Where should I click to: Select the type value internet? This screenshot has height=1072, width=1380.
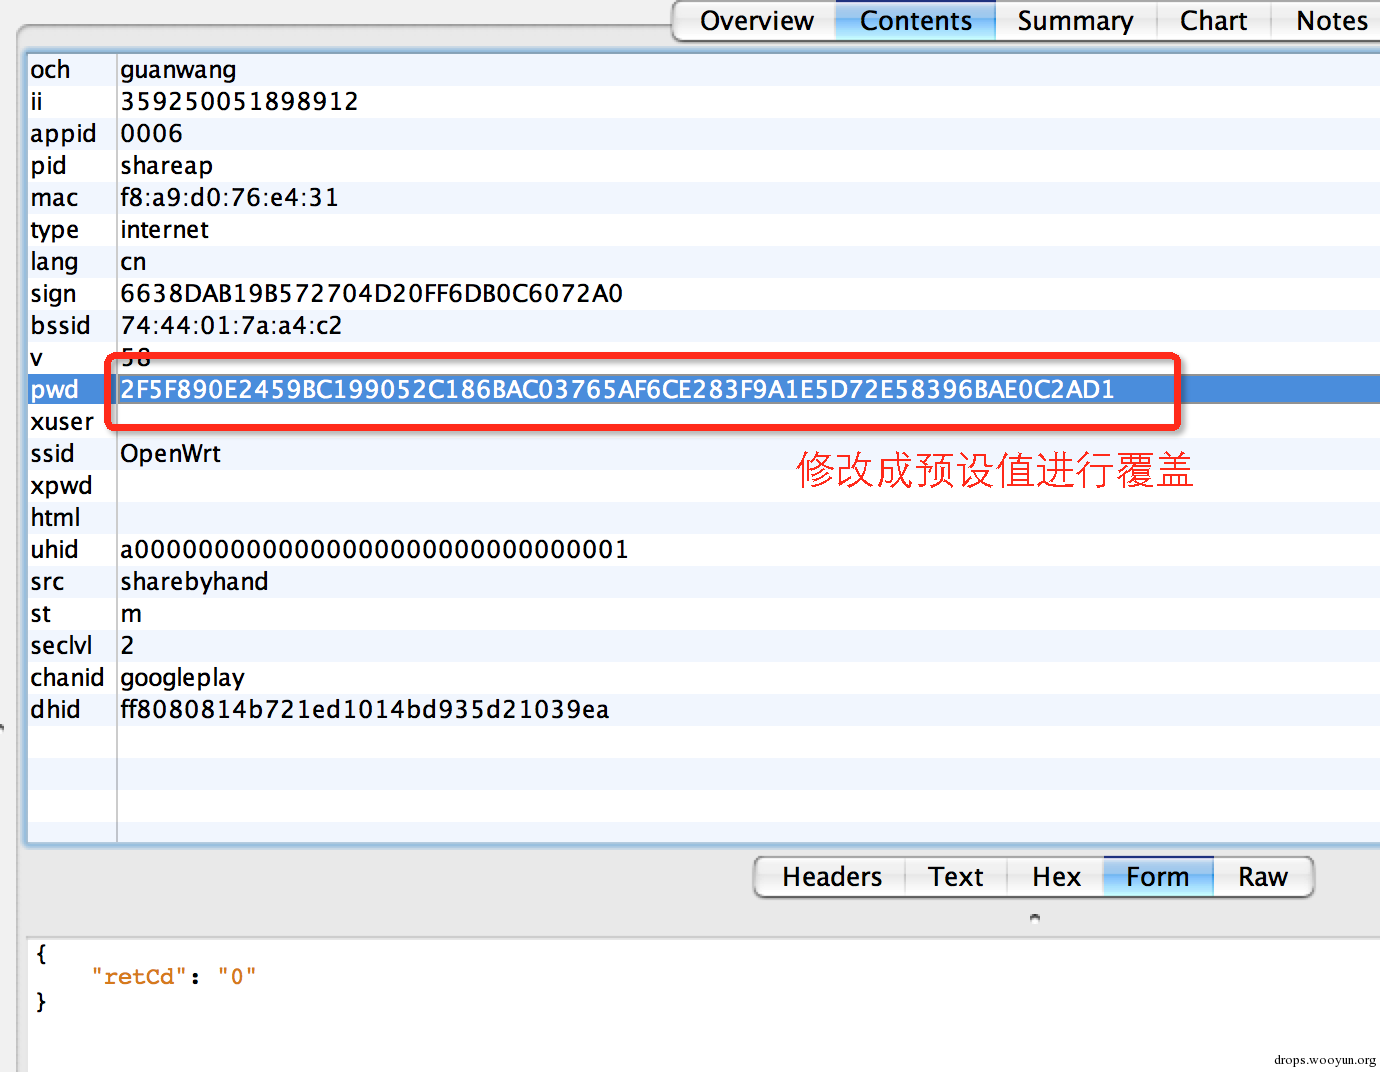click(164, 230)
